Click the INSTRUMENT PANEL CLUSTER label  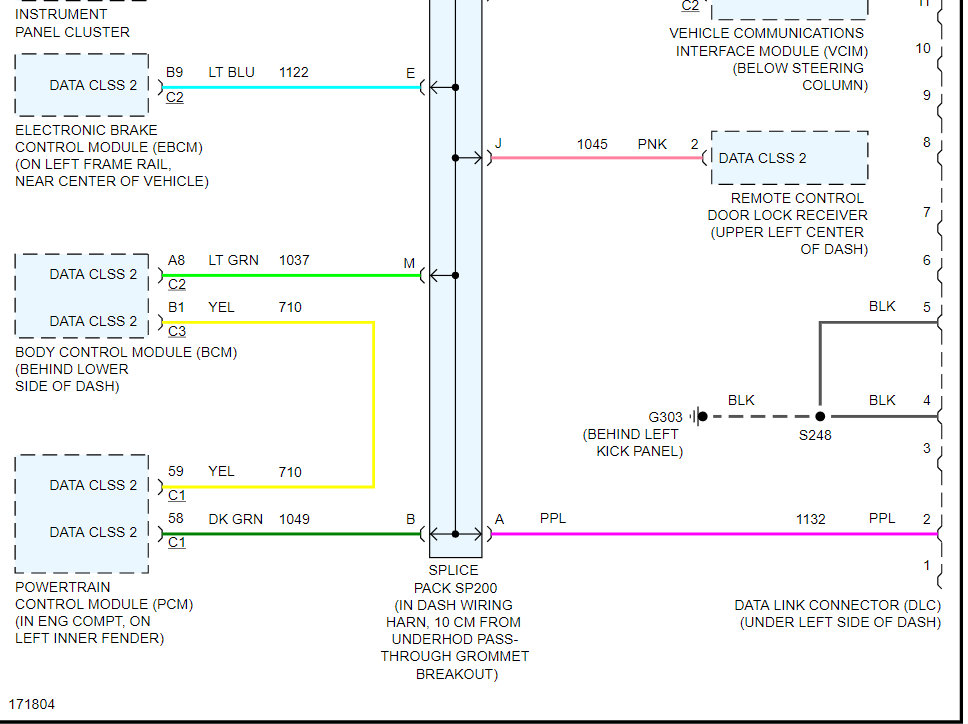coord(72,23)
